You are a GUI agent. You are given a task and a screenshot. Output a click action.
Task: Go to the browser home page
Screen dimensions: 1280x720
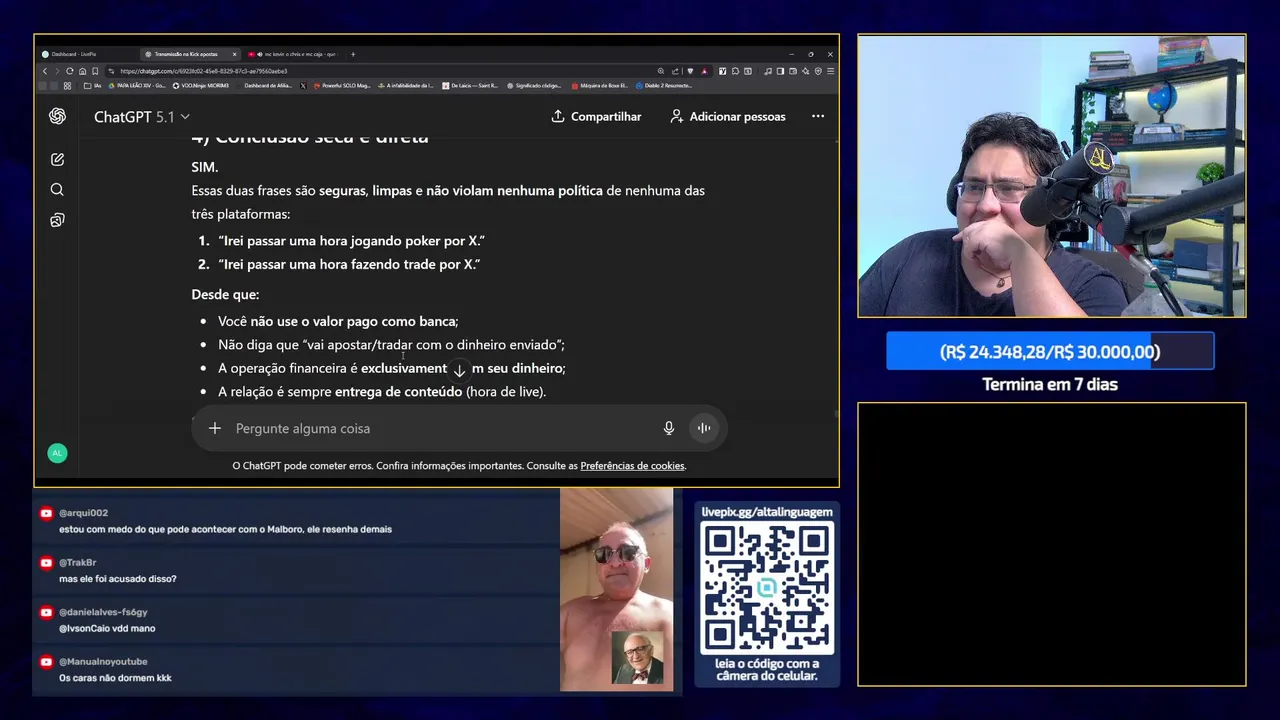(82, 71)
